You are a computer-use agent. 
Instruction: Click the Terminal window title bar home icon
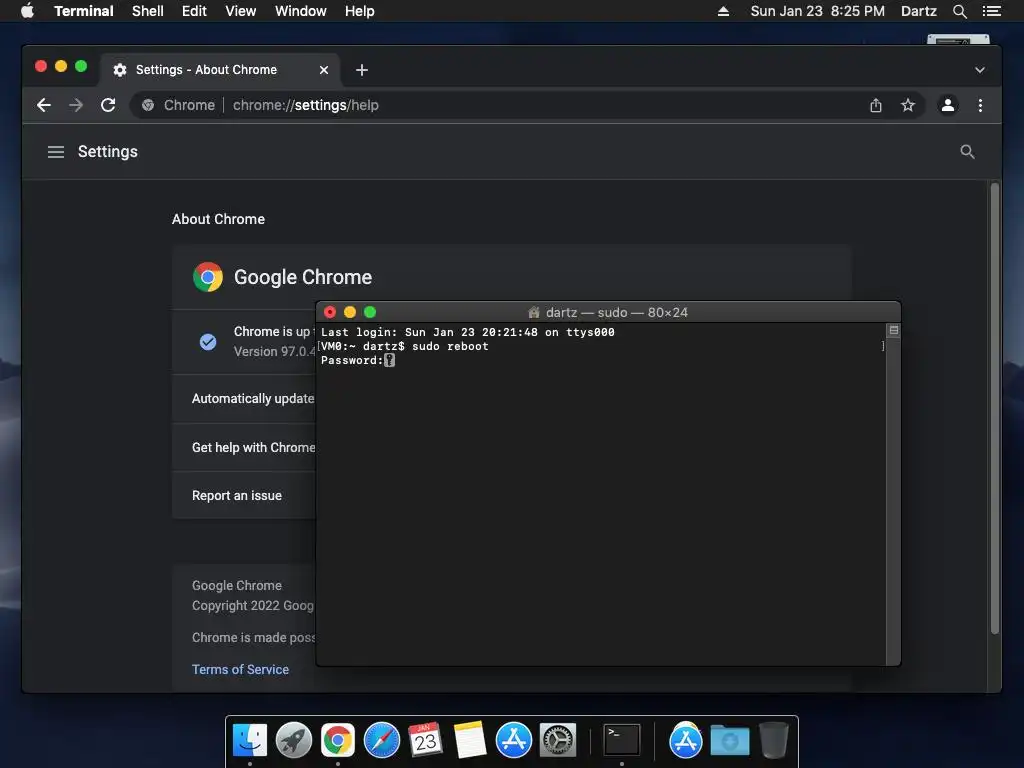pos(534,312)
